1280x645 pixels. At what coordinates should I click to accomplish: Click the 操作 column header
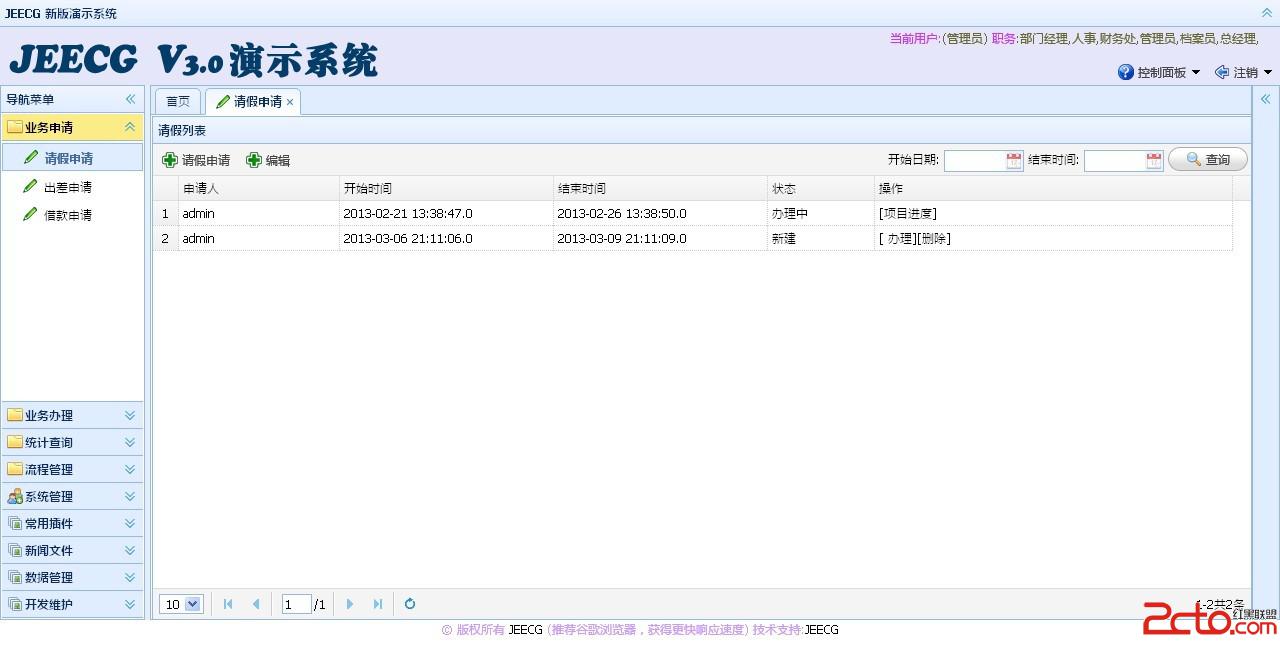point(1053,188)
